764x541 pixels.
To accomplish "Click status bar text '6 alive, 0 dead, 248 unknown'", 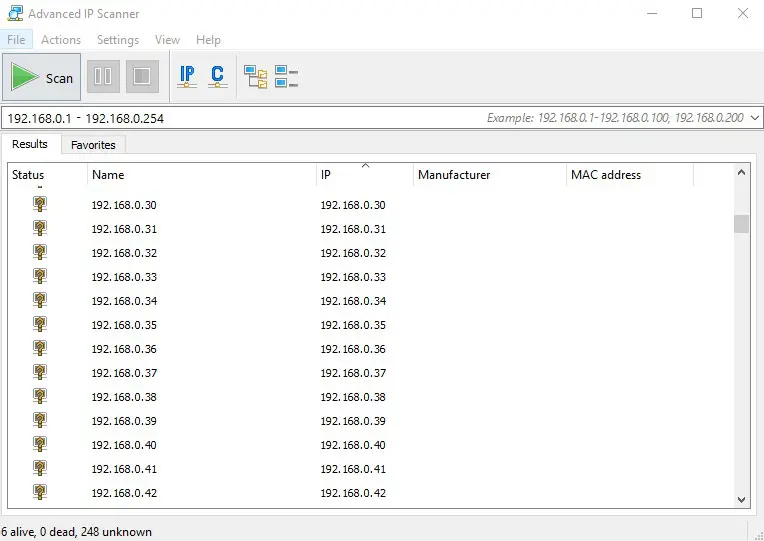I will 76,532.
